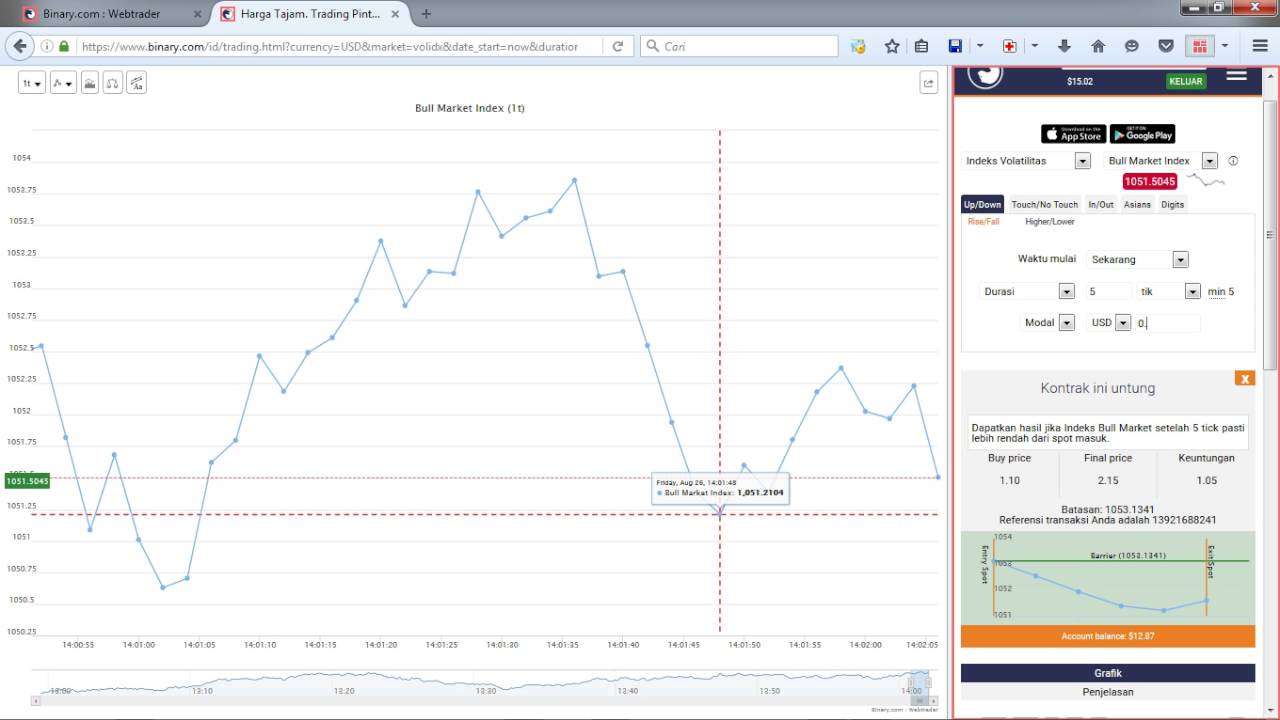1280x720 pixels.
Task: Click the green 1051.5045 price label
Action: 27,481
